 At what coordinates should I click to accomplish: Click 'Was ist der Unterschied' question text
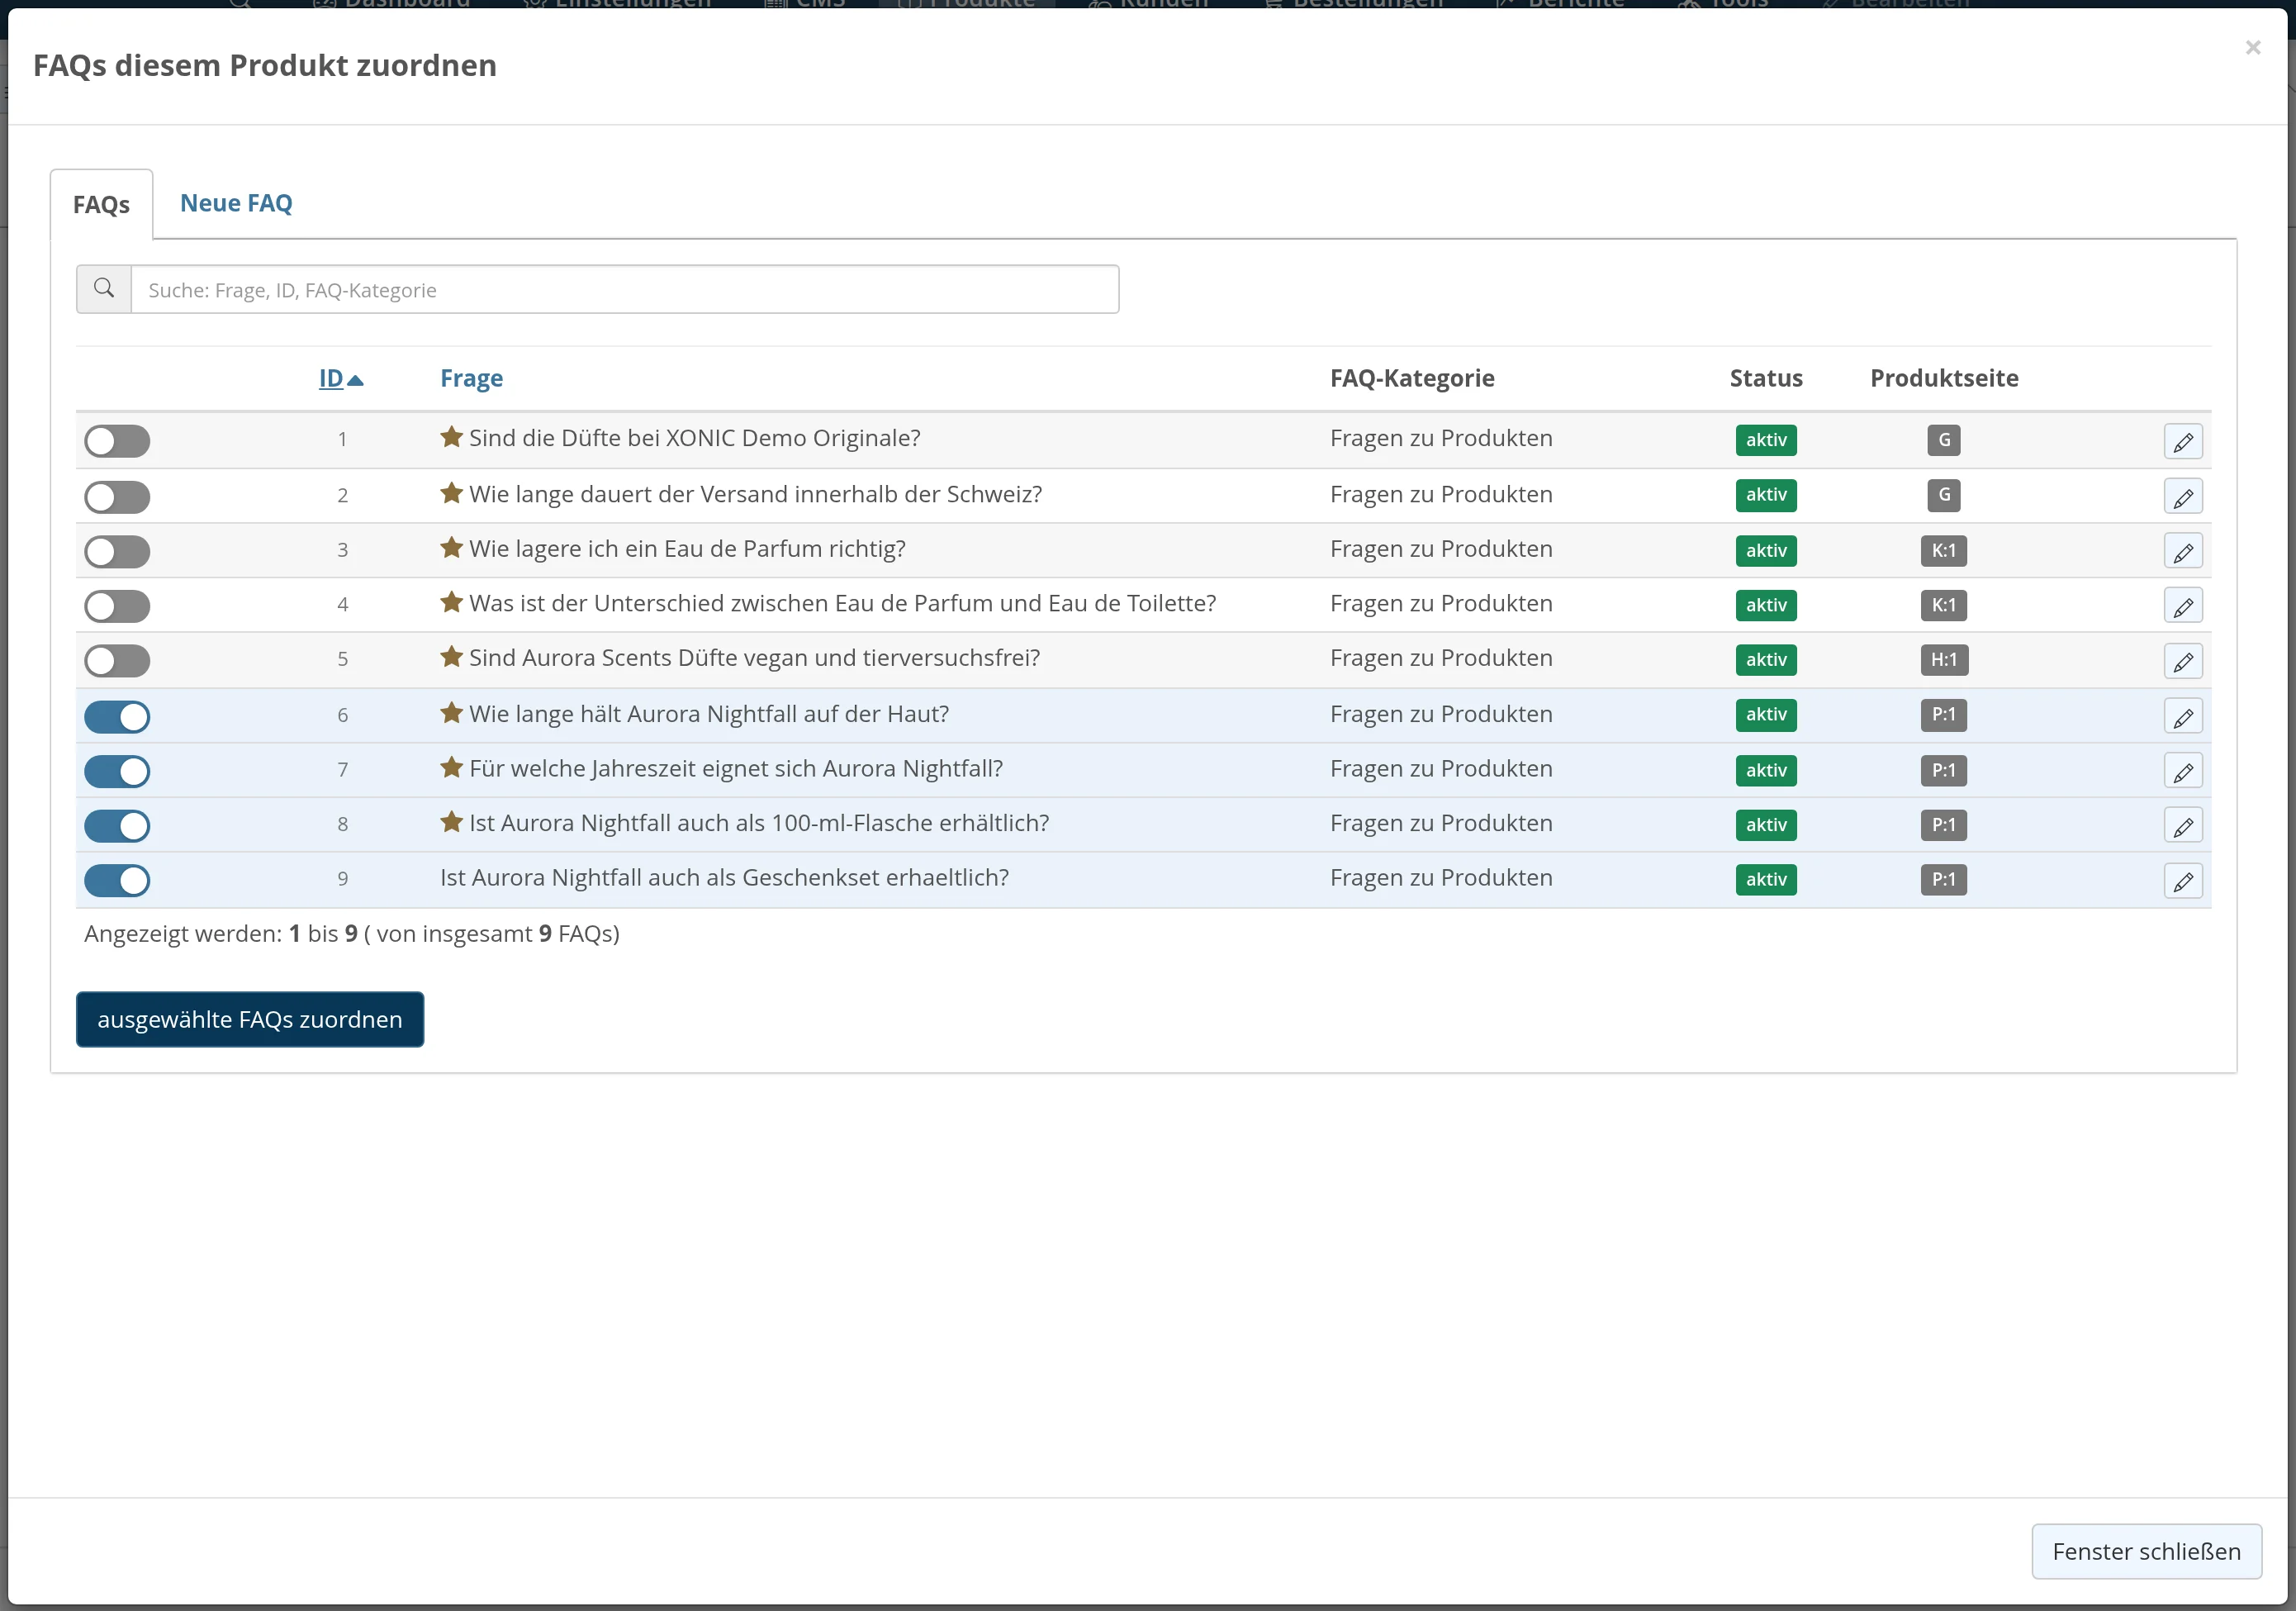pos(842,603)
